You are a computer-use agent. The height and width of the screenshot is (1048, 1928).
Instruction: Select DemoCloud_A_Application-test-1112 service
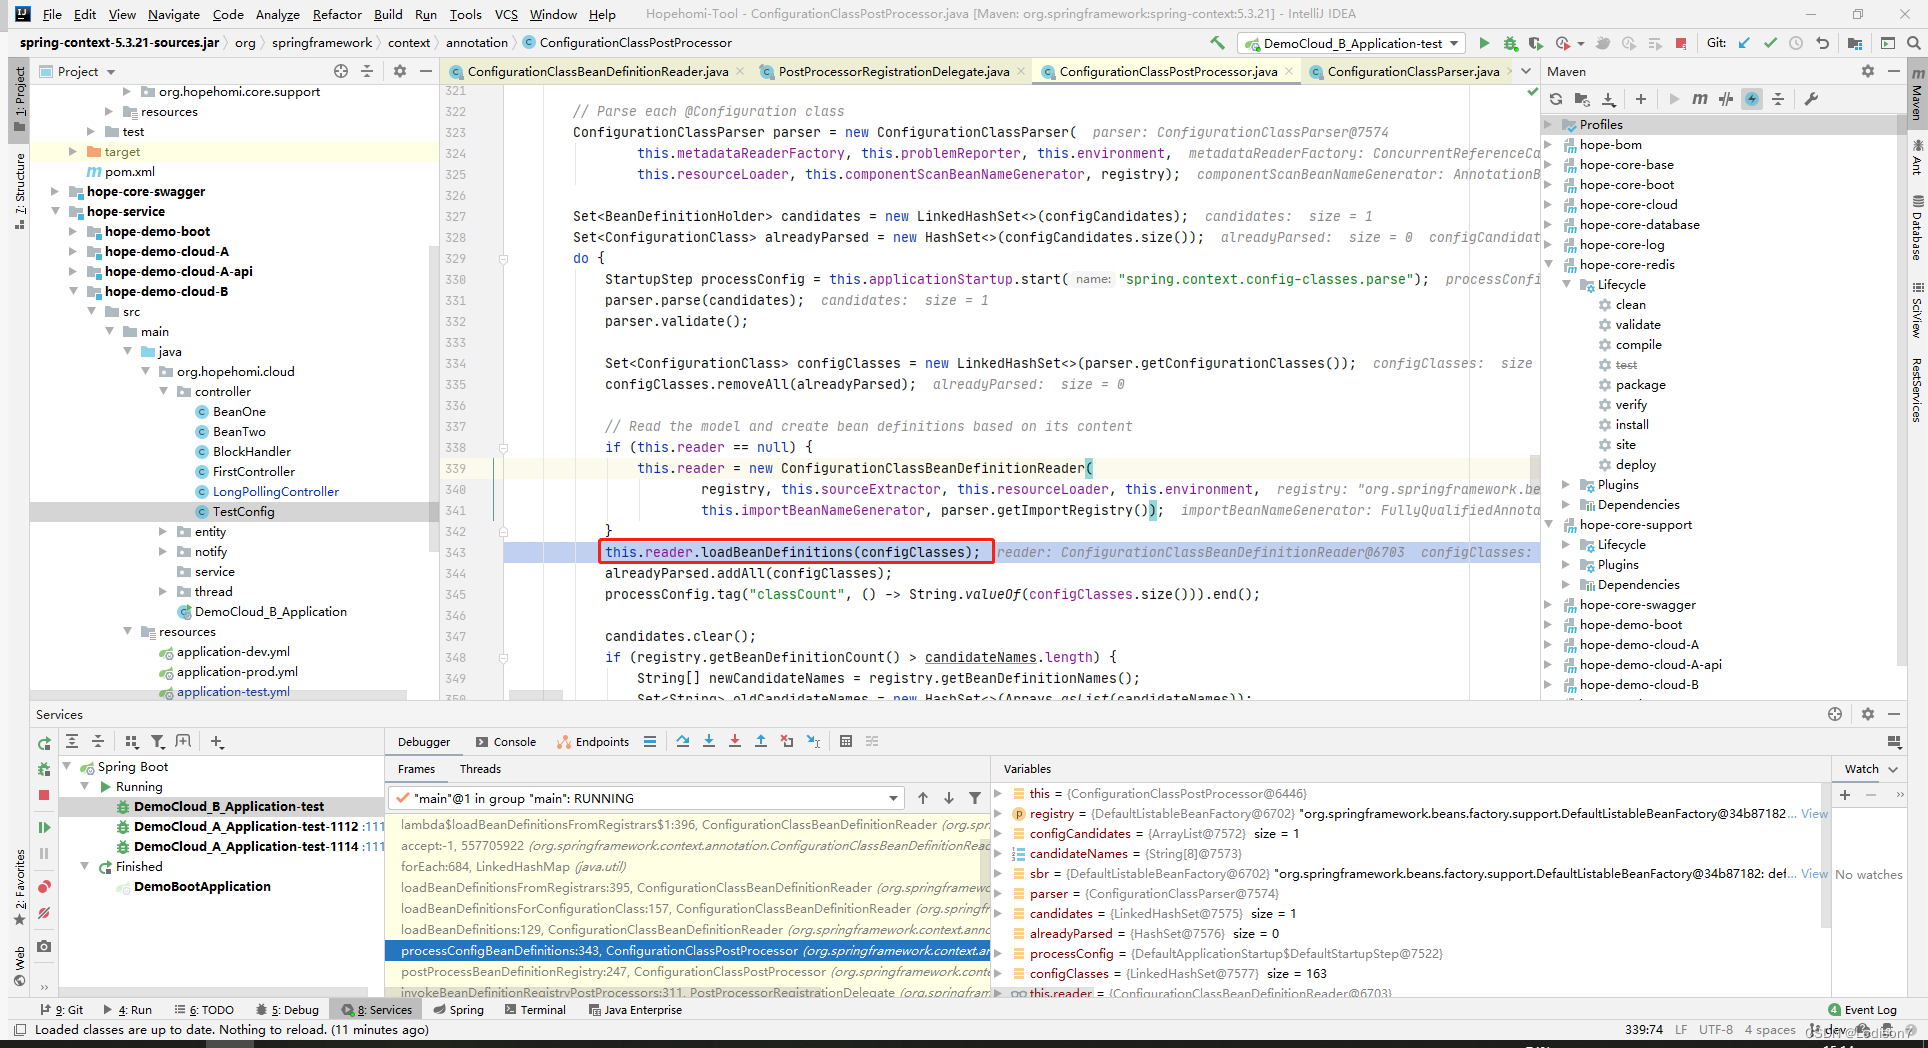click(x=246, y=827)
